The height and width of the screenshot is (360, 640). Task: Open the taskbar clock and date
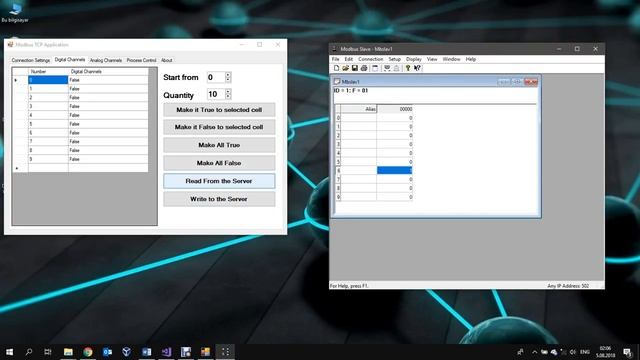605,352
